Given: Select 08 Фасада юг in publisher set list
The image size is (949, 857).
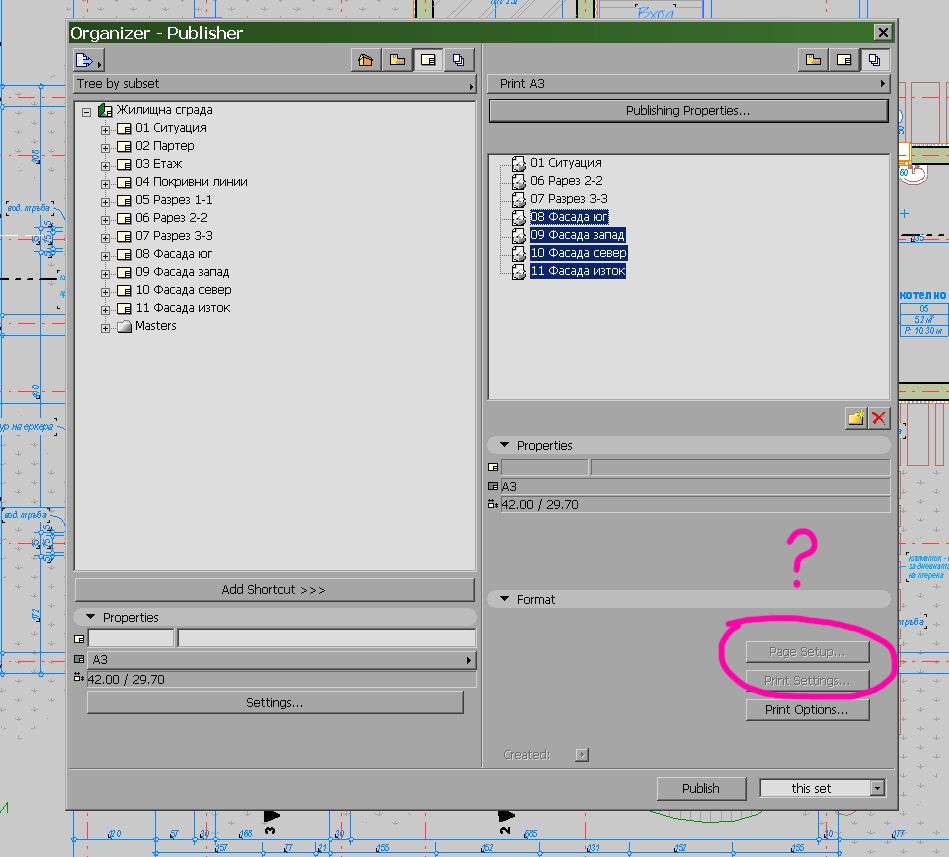Looking at the screenshot, I should (569, 217).
